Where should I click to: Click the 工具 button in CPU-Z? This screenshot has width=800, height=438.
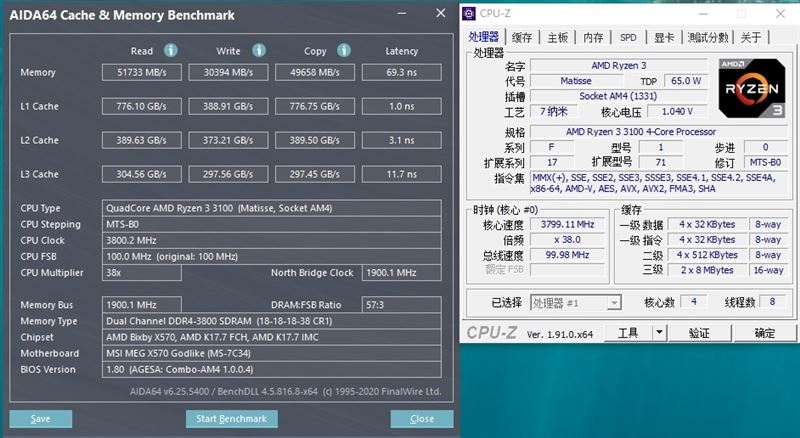[x=628, y=333]
